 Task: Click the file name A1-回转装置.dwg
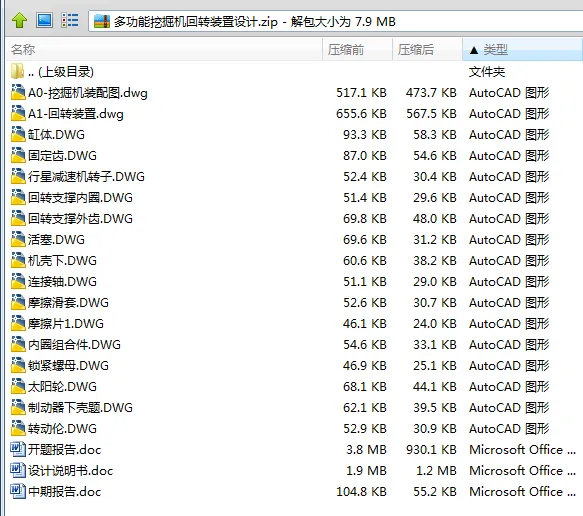point(76,114)
